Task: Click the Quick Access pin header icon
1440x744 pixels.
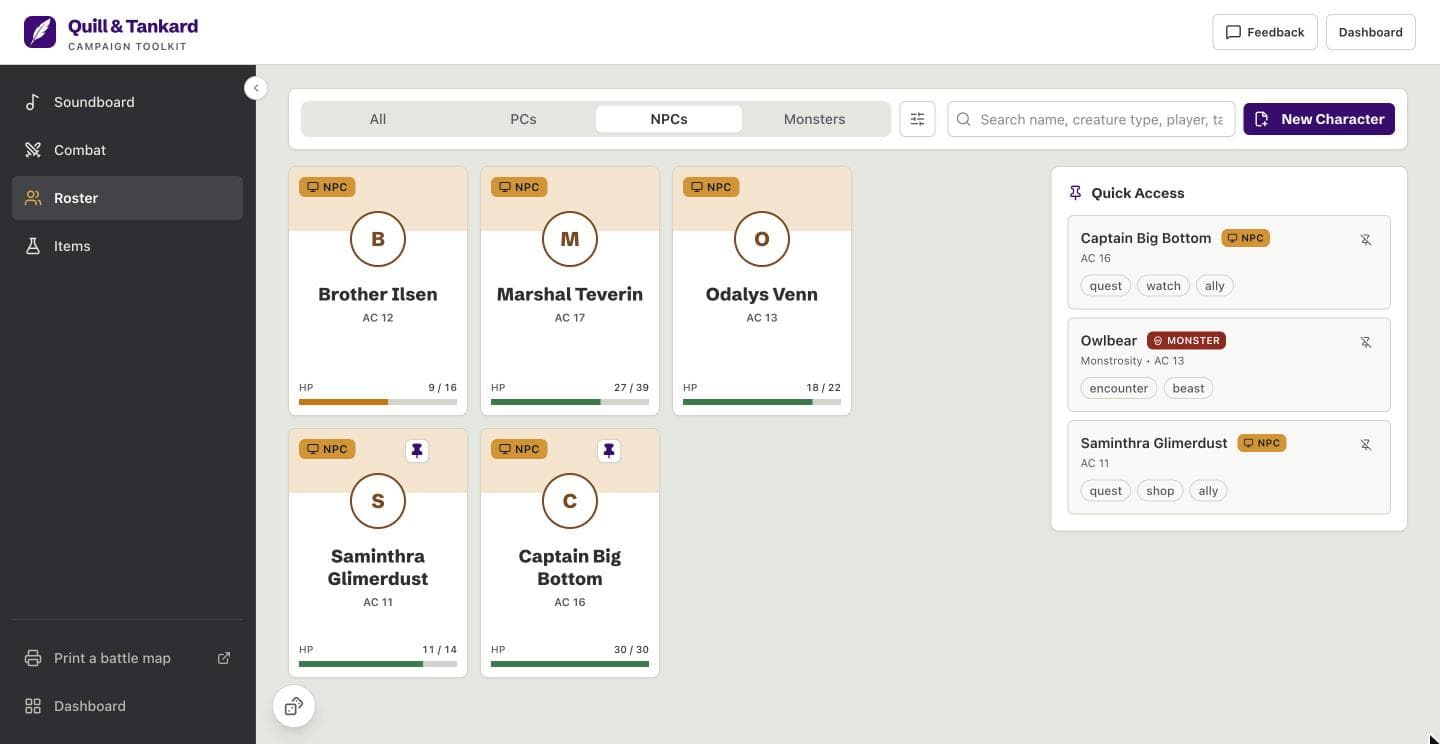Action: pyautogui.click(x=1075, y=193)
